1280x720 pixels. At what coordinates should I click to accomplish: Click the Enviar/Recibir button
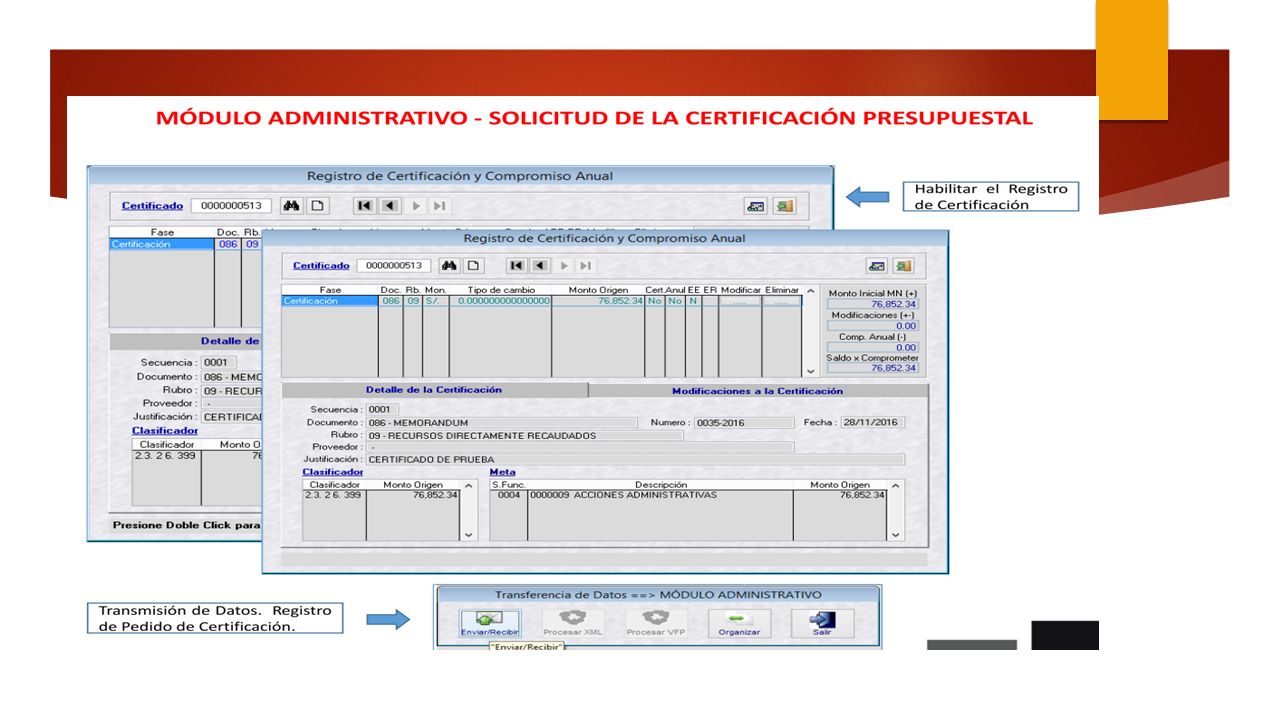[490, 623]
